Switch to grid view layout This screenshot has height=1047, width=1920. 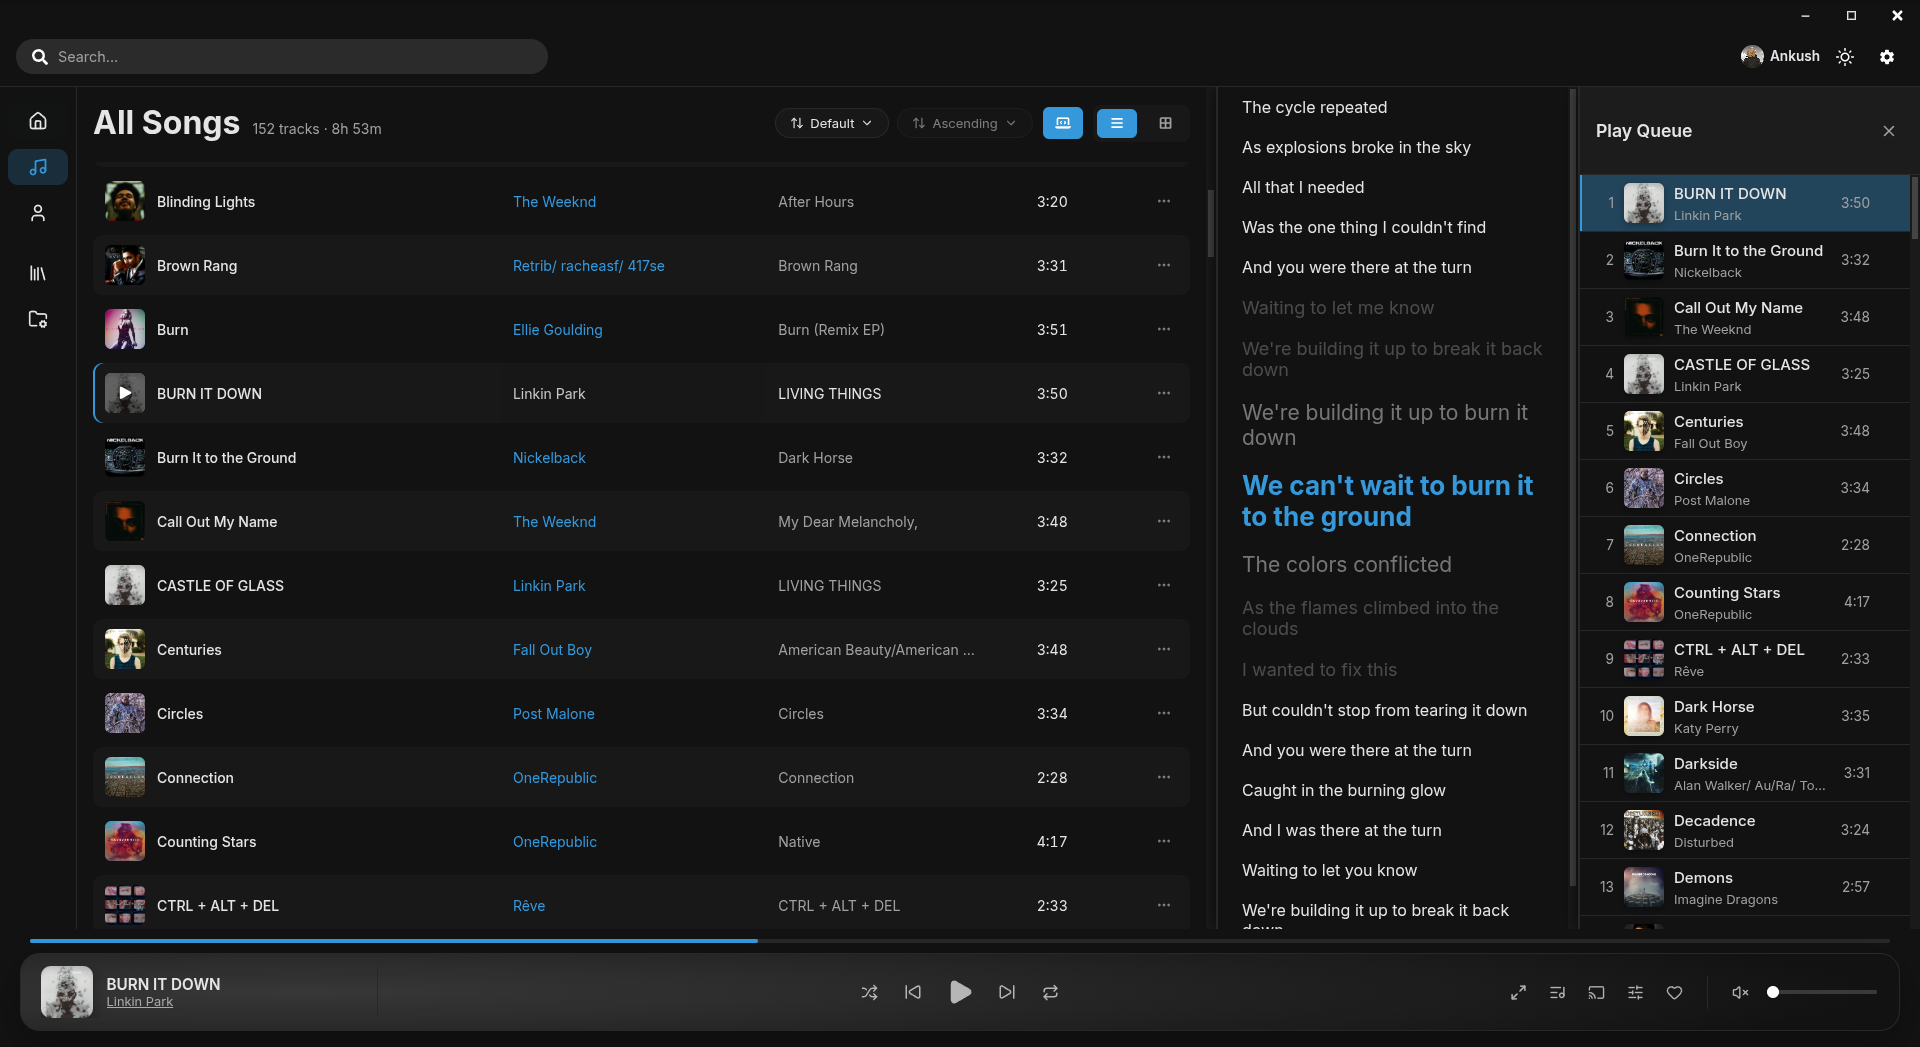1165,123
